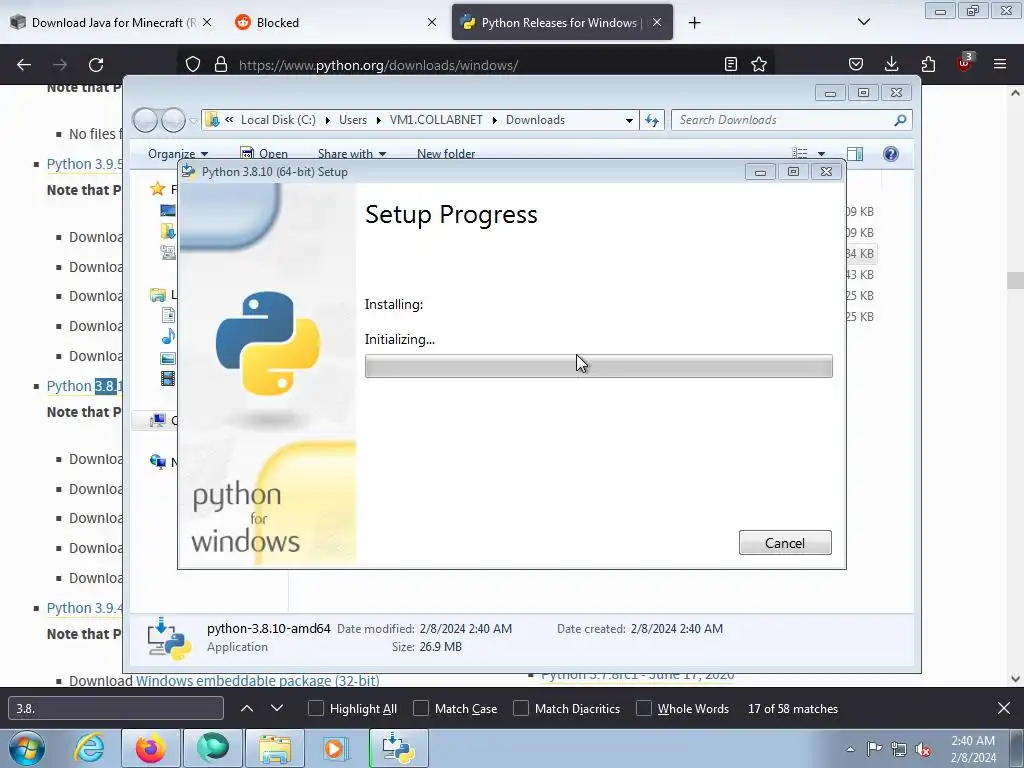Click Users breadcrumb segment

point(353,120)
